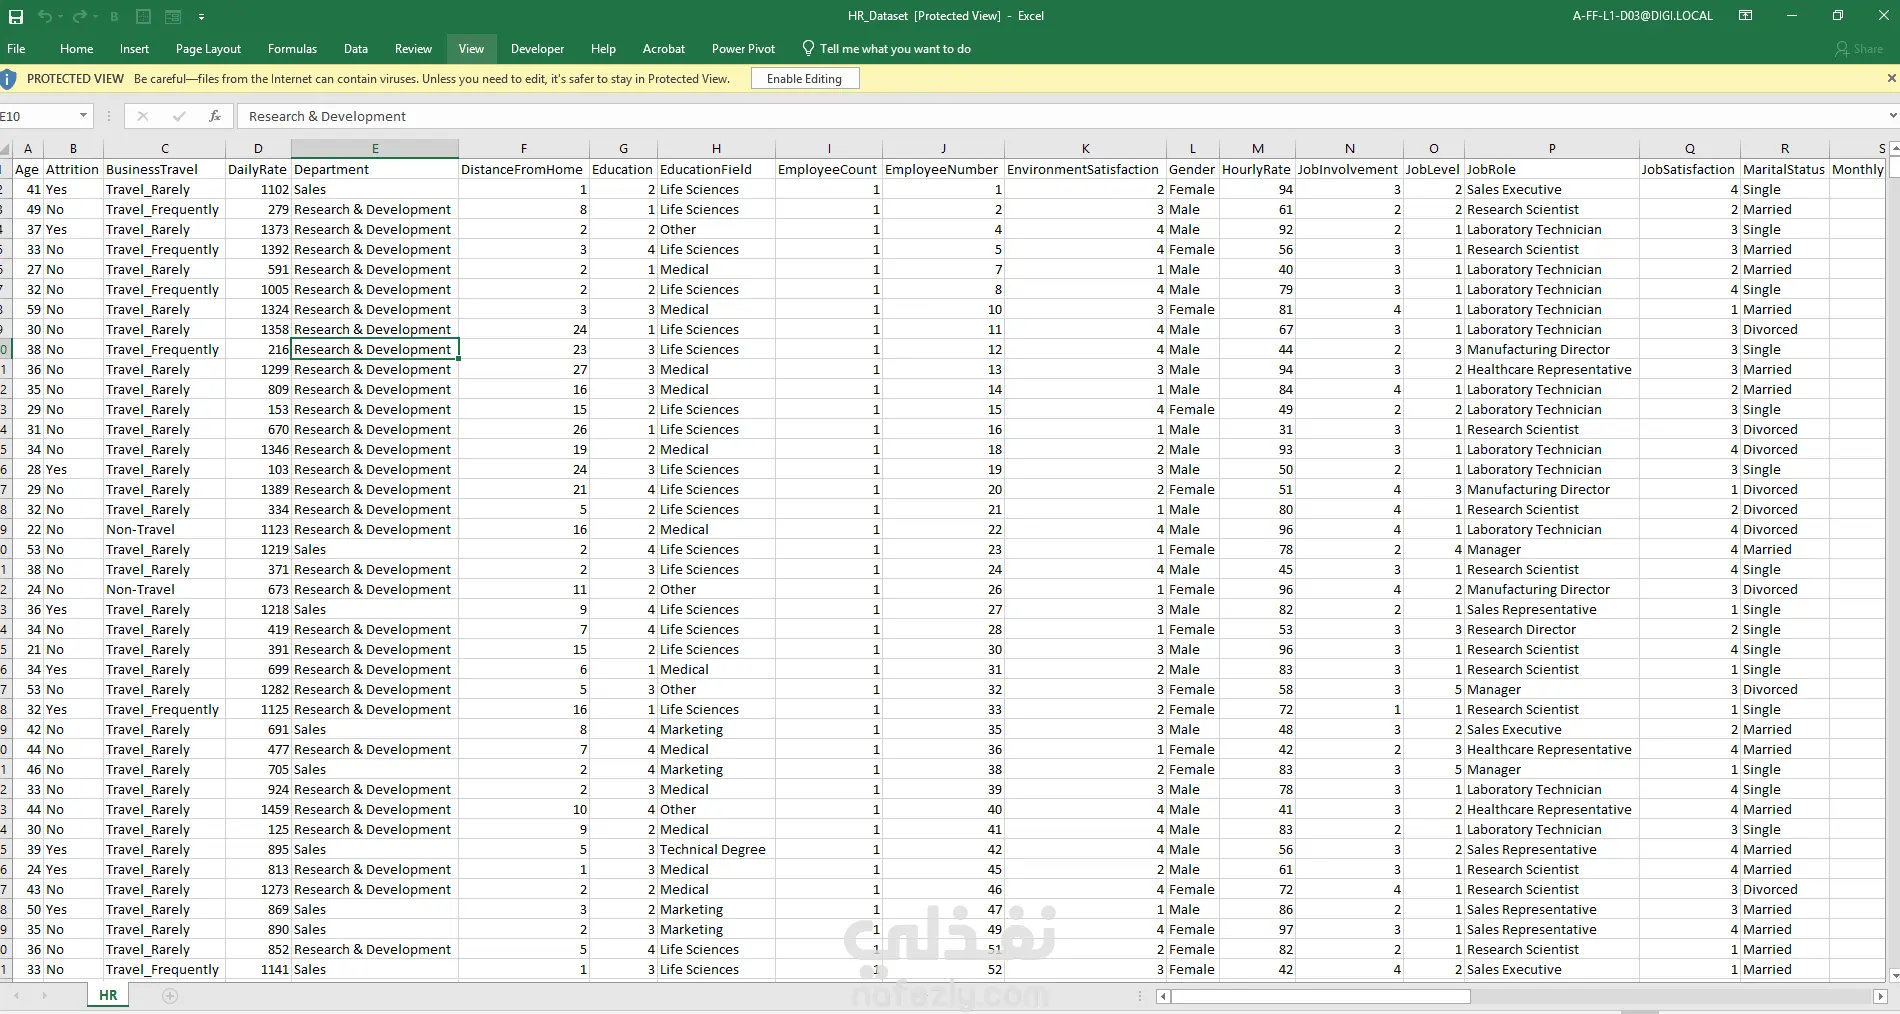
Task: Click the Enter checkmark formula bar icon
Action: point(179,116)
